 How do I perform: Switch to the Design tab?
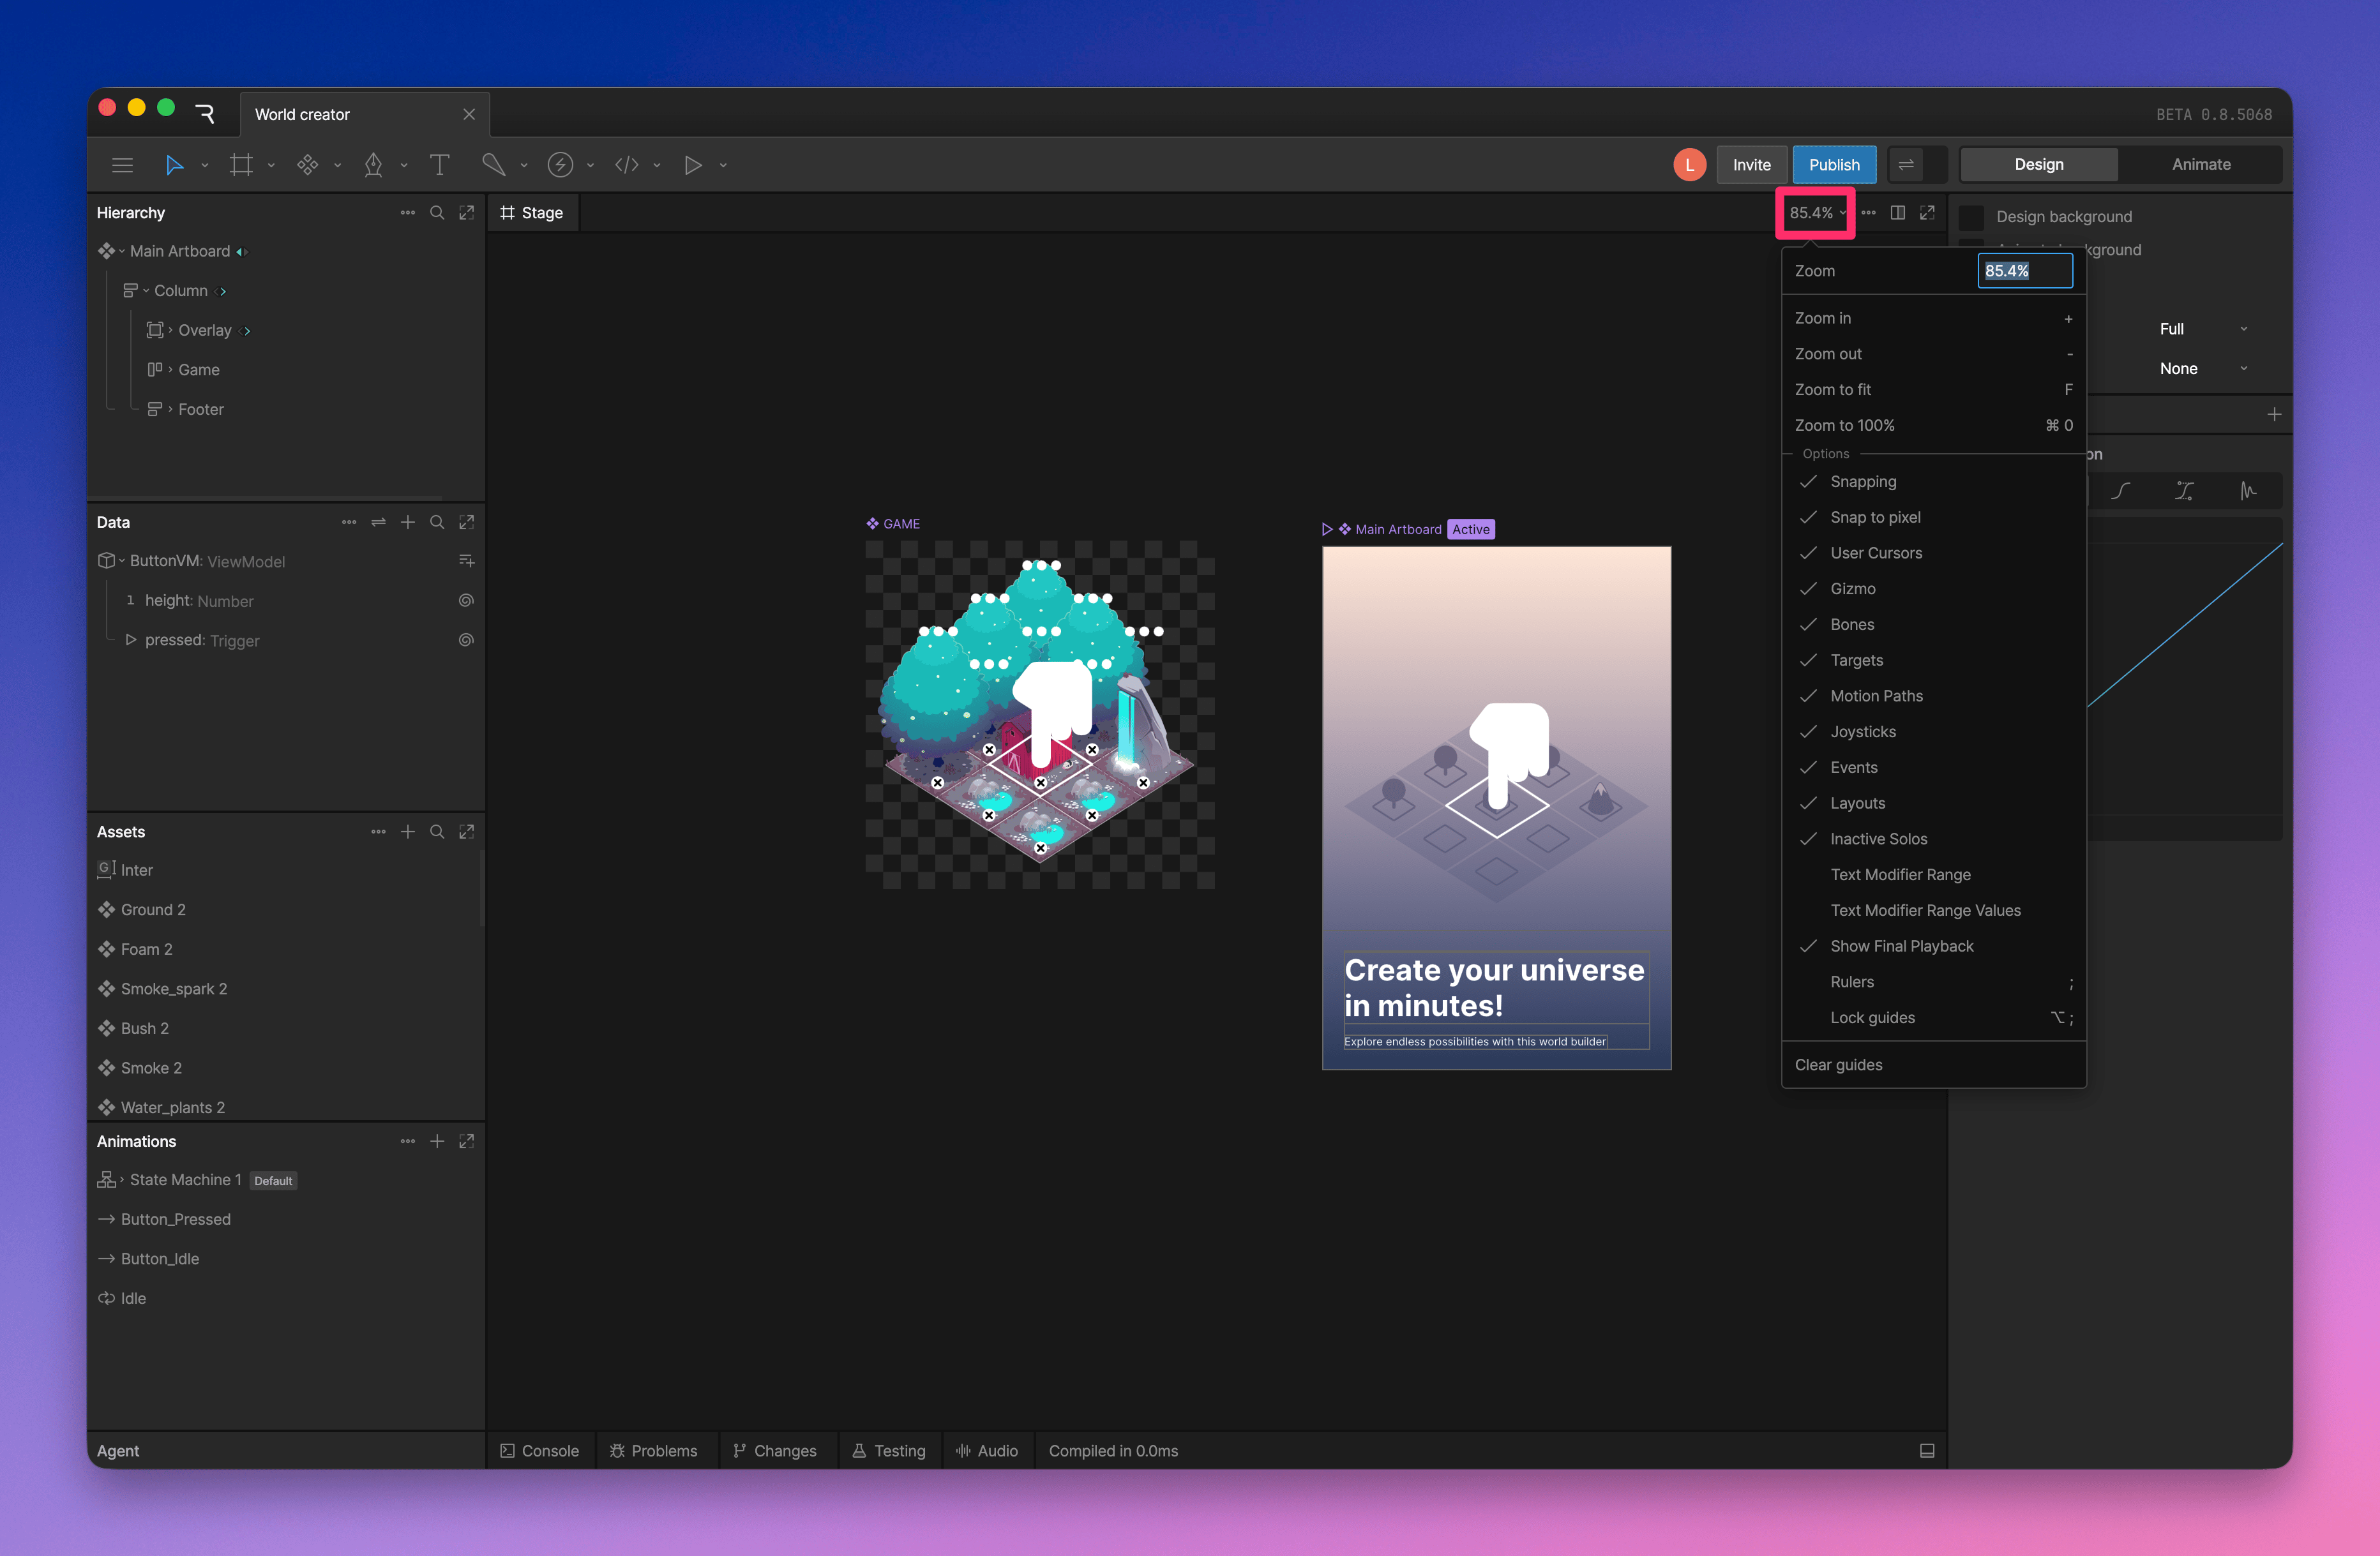[x=2038, y=165]
